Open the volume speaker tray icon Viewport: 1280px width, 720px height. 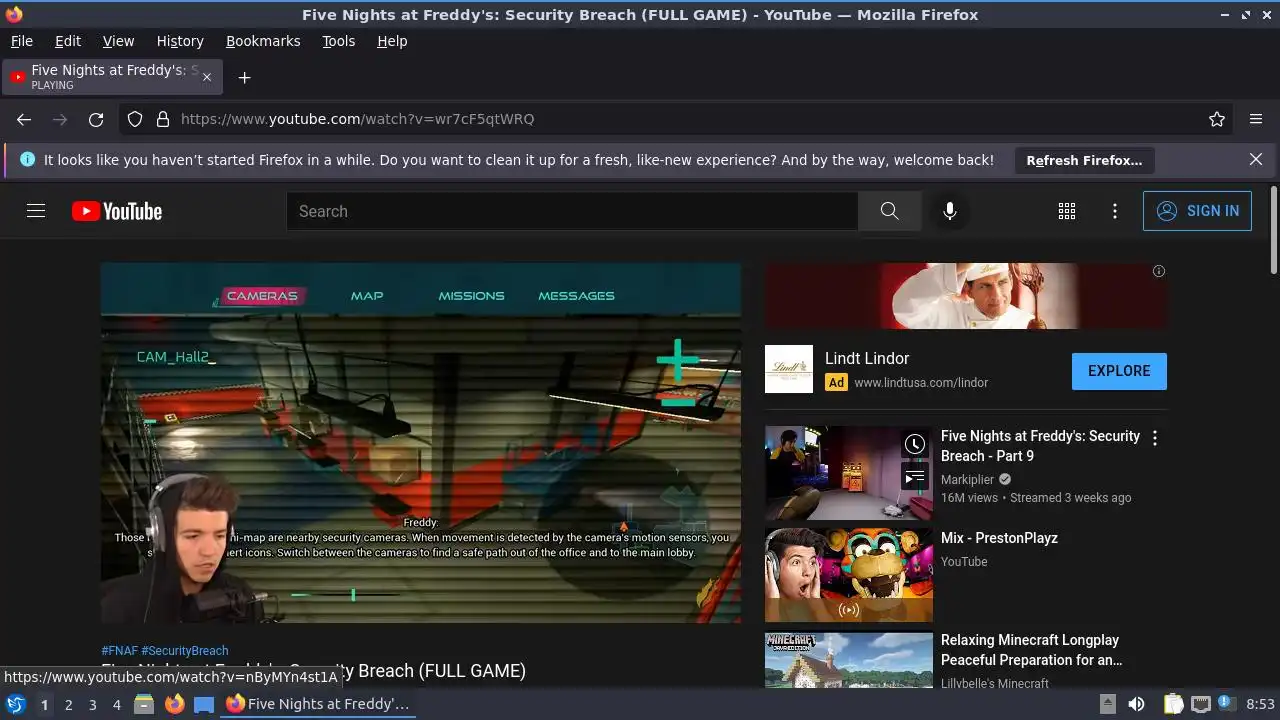pyautogui.click(x=1136, y=704)
